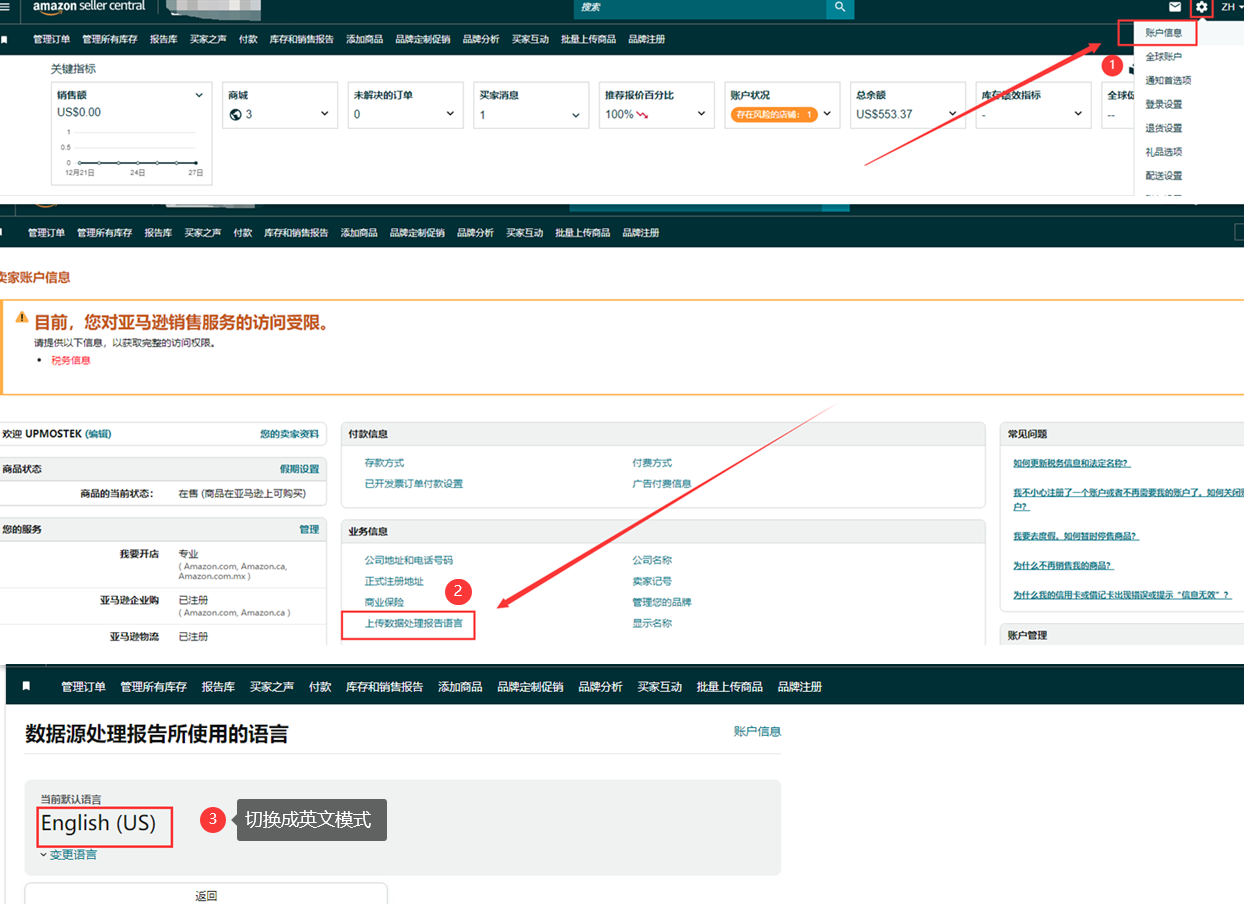The image size is (1244, 904).
Task: Click the 返回 button
Action: click(x=206, y=895)
